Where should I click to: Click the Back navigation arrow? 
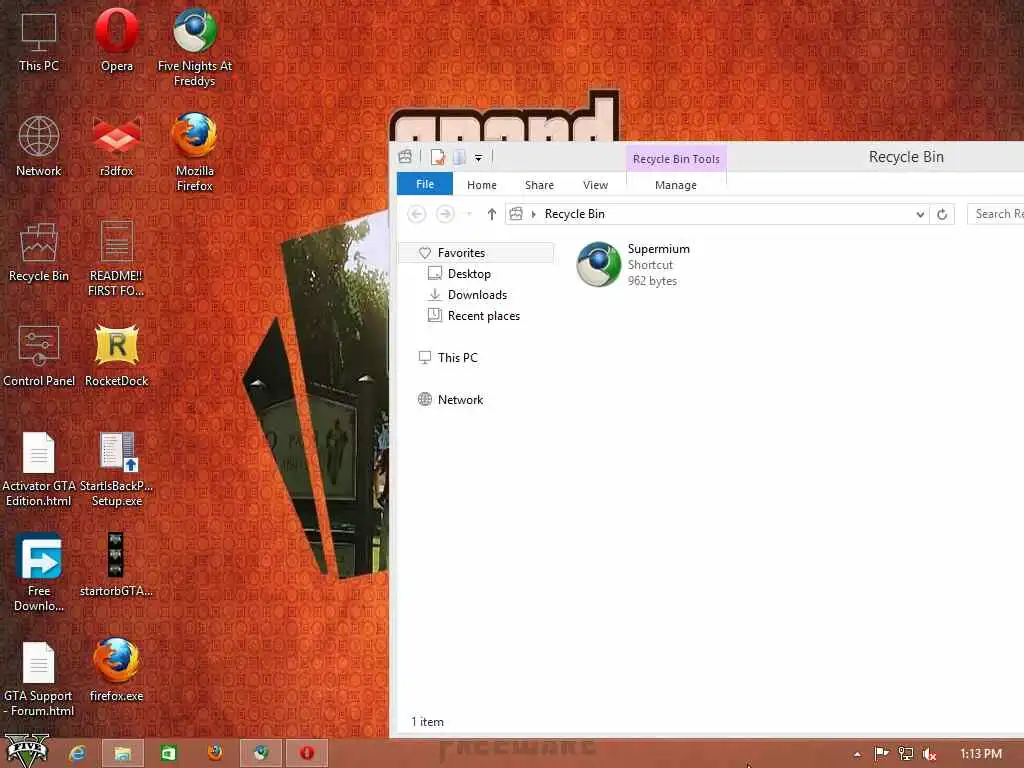pyautogui.click(x=417, y=214)
